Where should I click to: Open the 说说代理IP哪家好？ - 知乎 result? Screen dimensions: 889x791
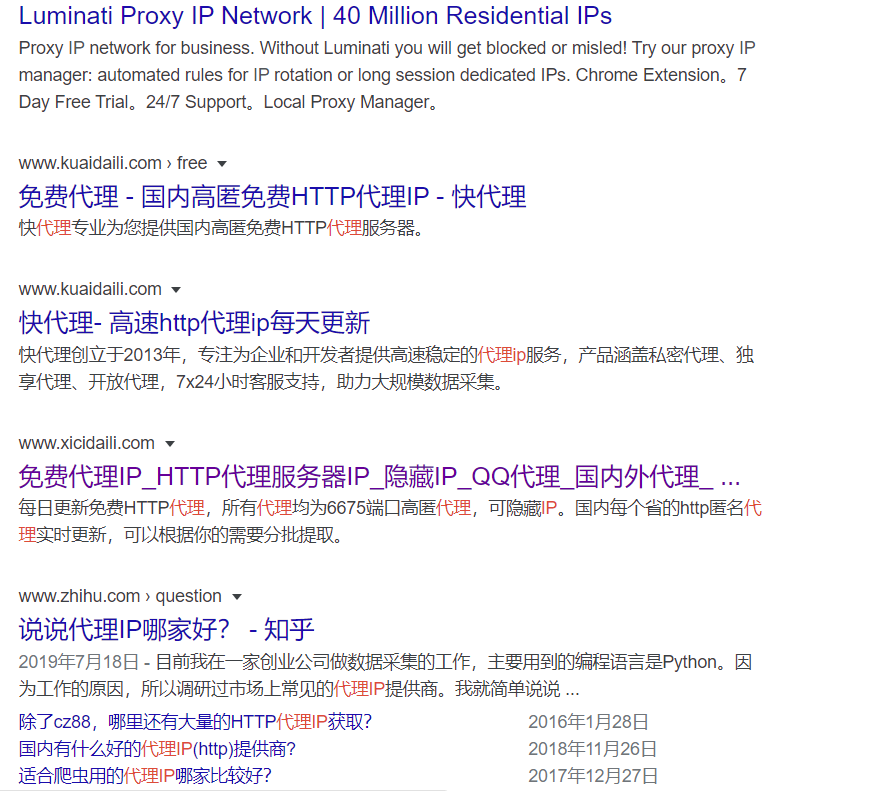click(166, 629)
